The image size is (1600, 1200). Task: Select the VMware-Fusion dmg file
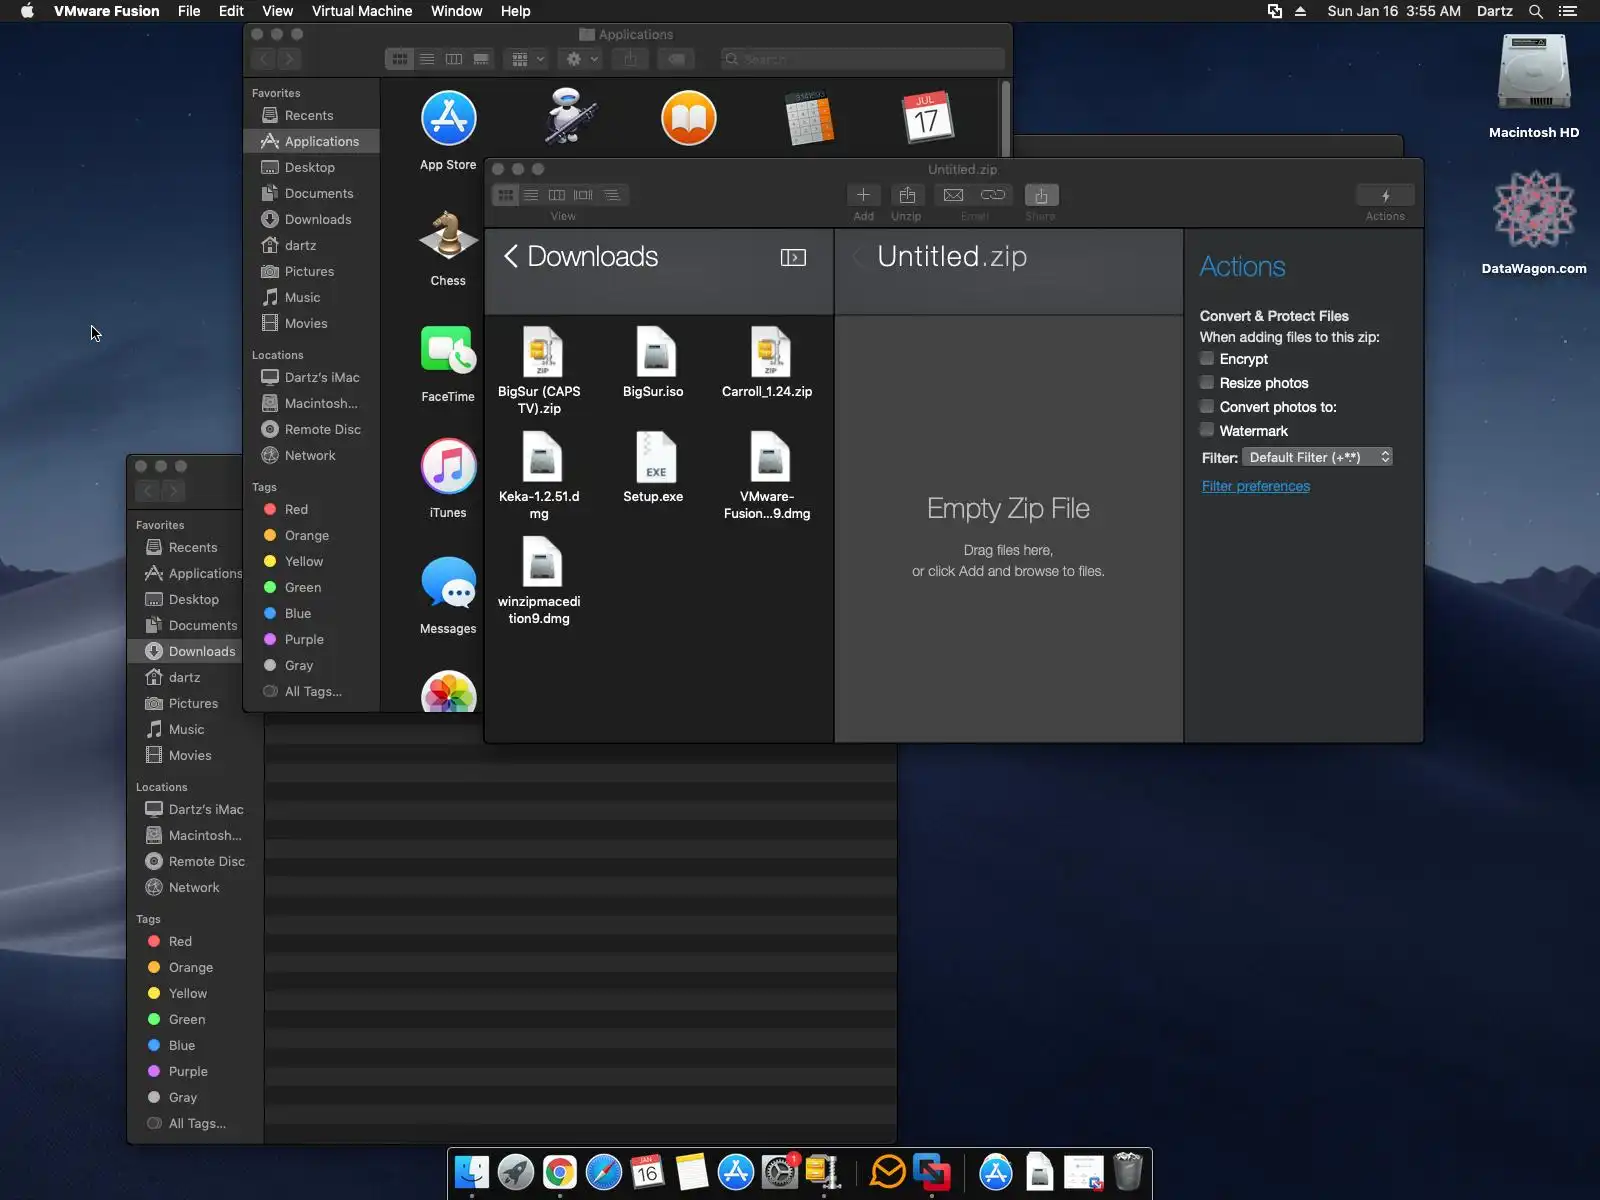click(768, 476)
